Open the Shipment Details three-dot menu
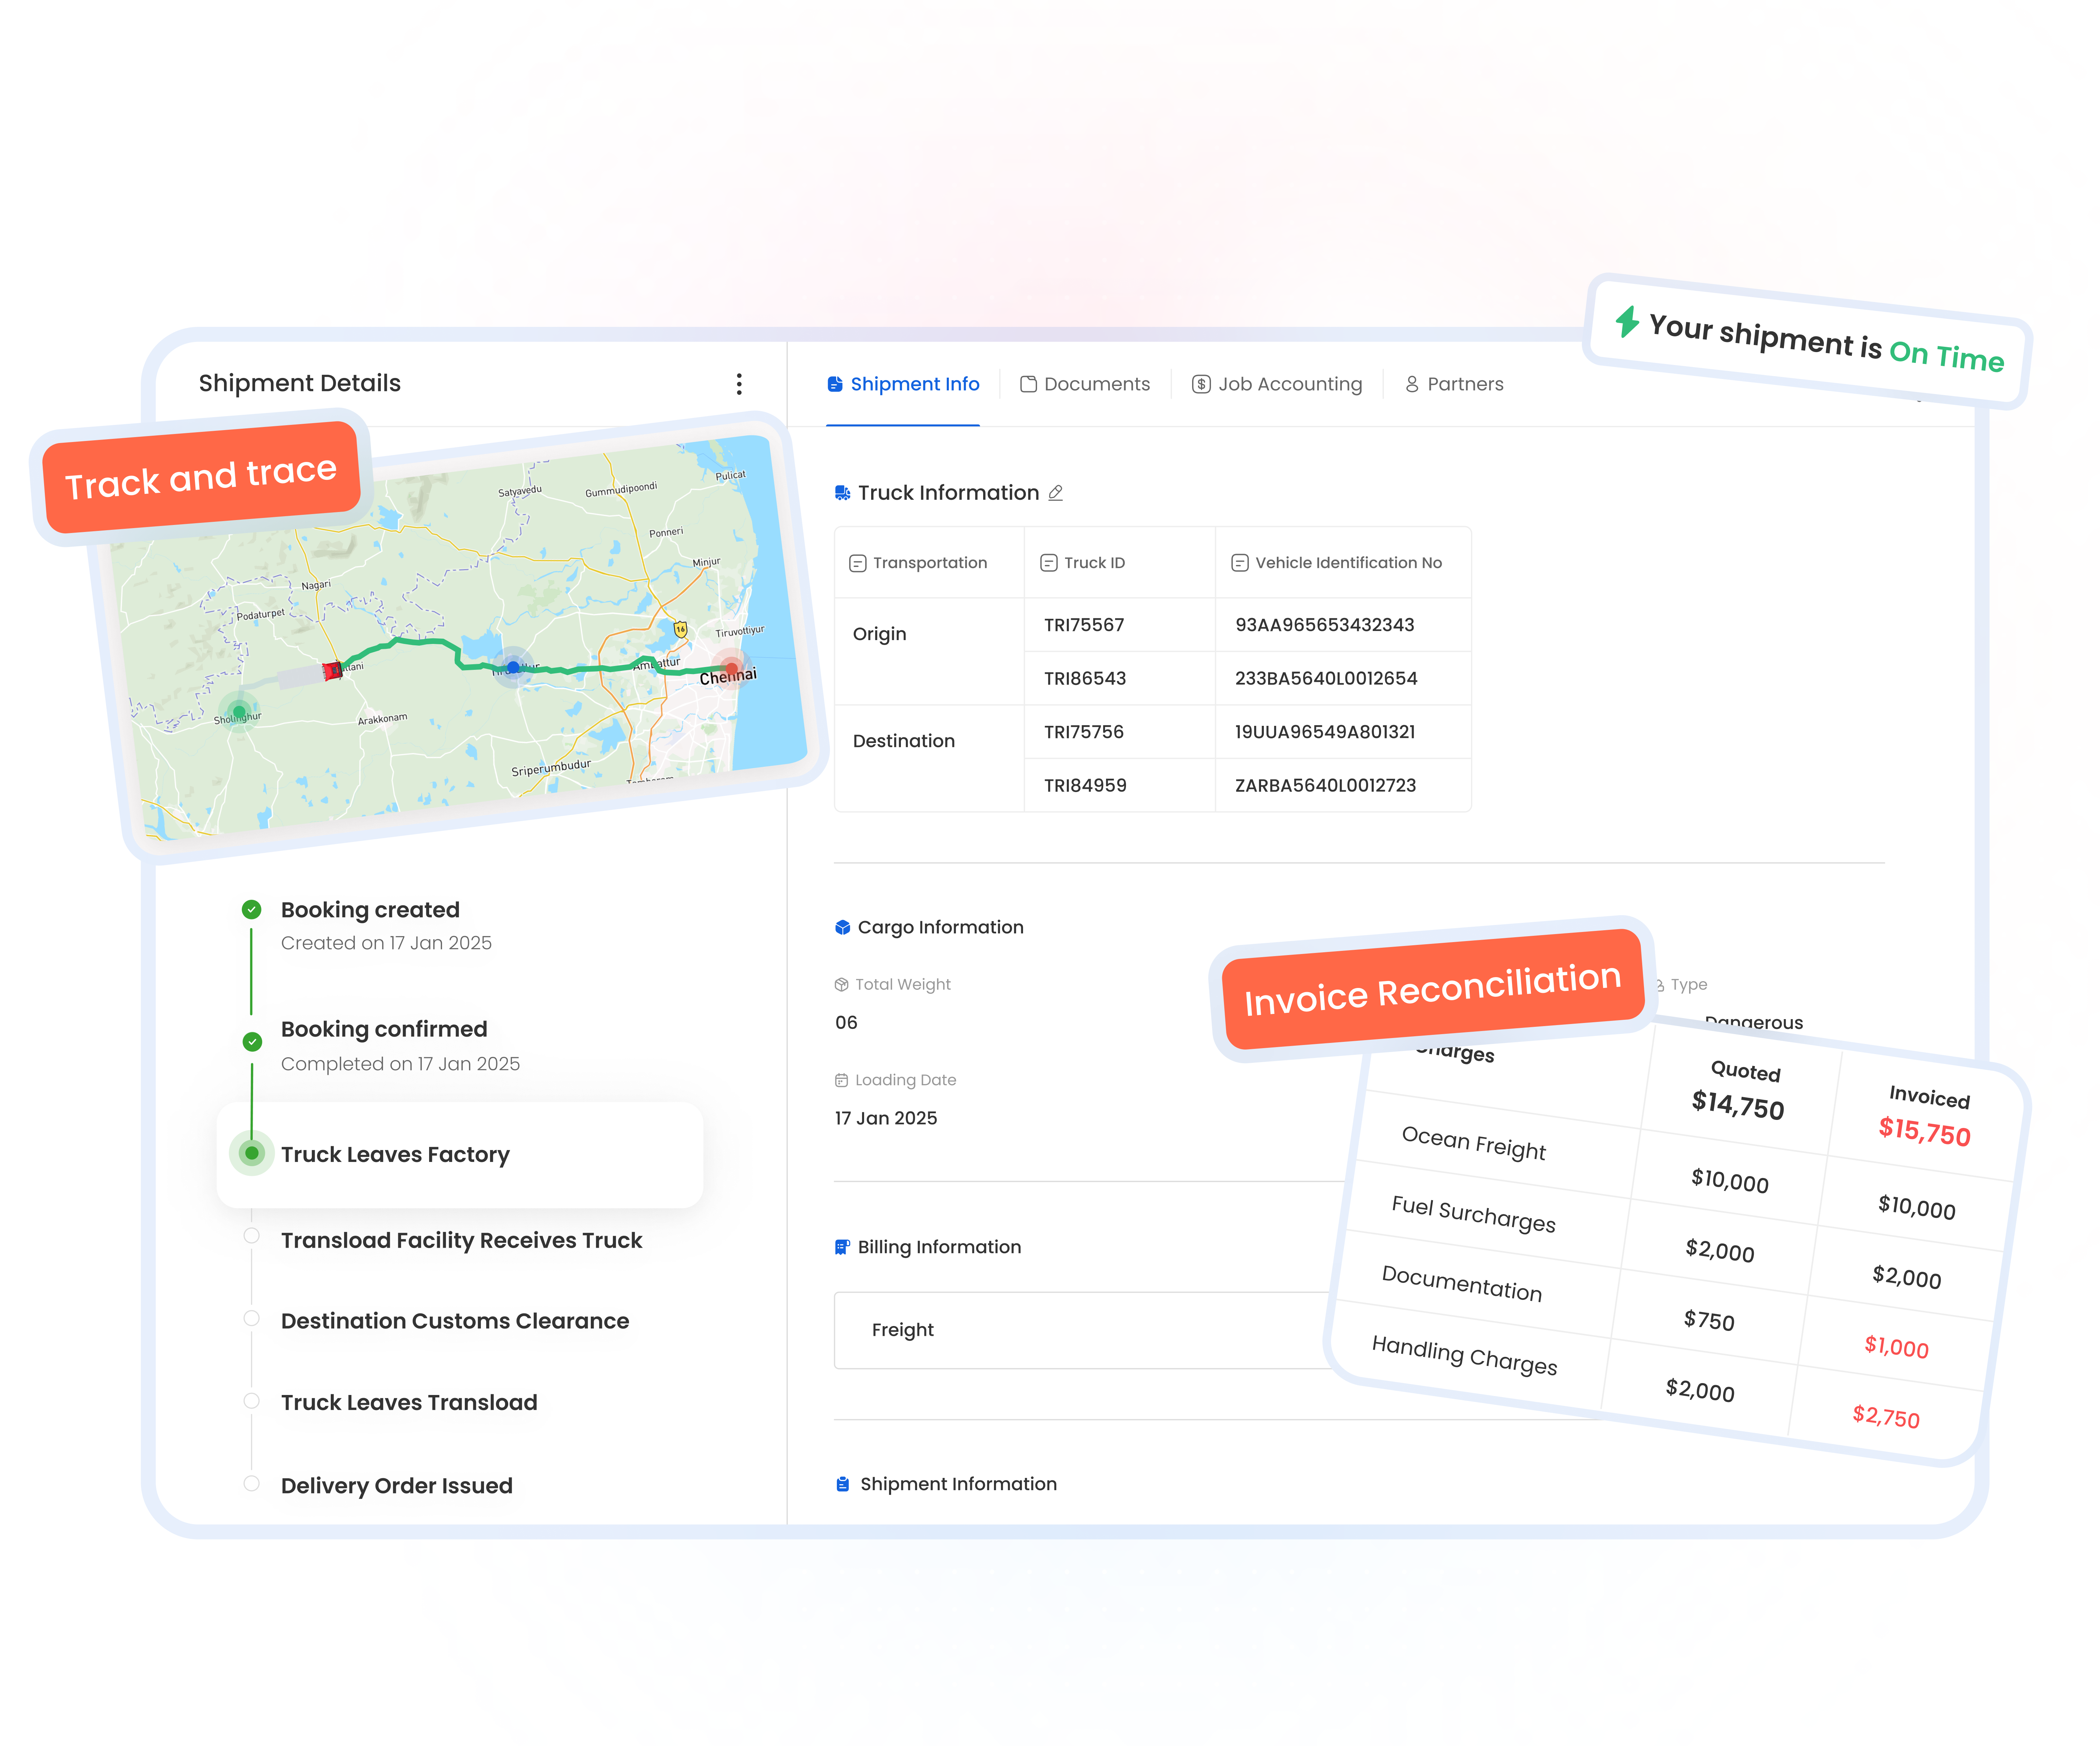This screenshot has width=2100, height=1746. pyautogui.click(x=739, y=384)
